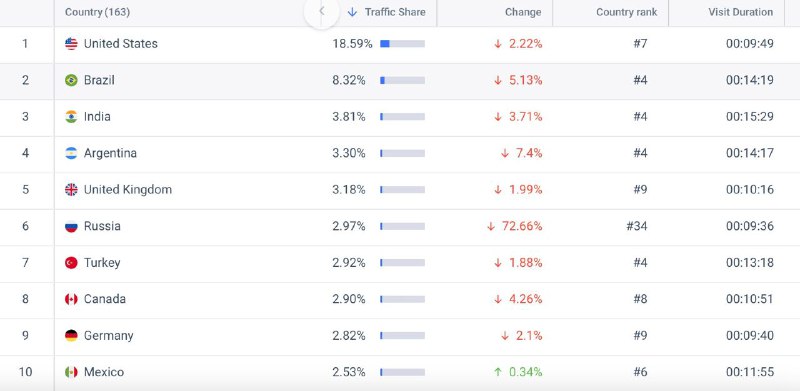The image size is (800, 391).
Task: Open the United Kingdom country link
Action: (128, 190)
